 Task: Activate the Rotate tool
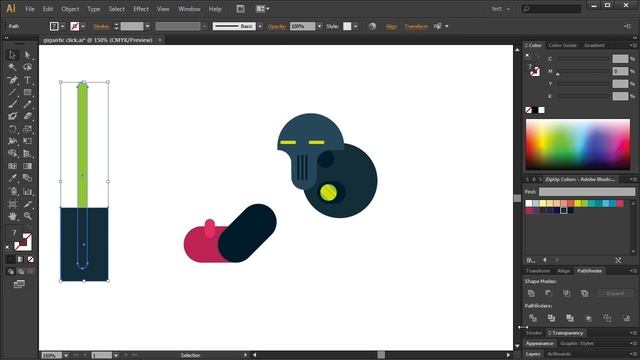tap(12, 129)
